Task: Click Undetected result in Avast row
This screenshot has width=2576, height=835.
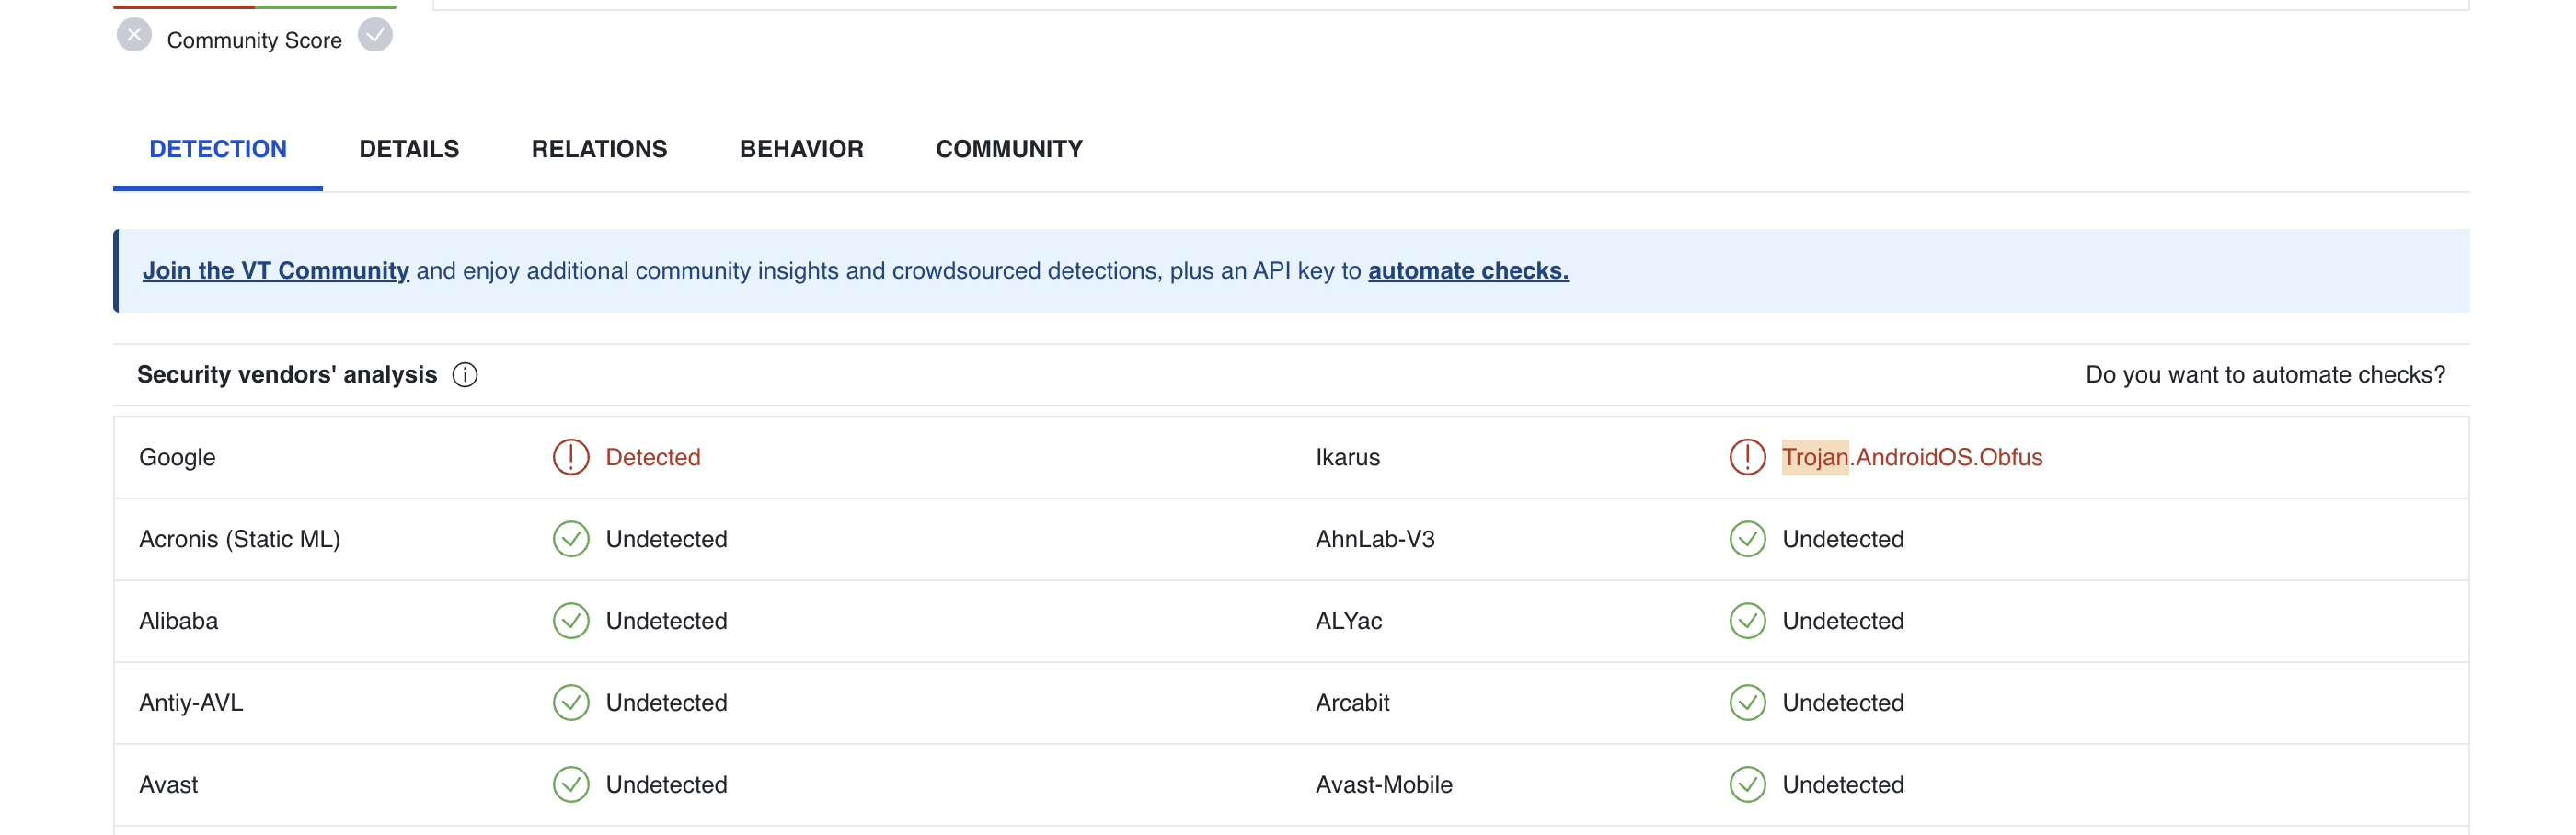Action: [x=666, y=785]
